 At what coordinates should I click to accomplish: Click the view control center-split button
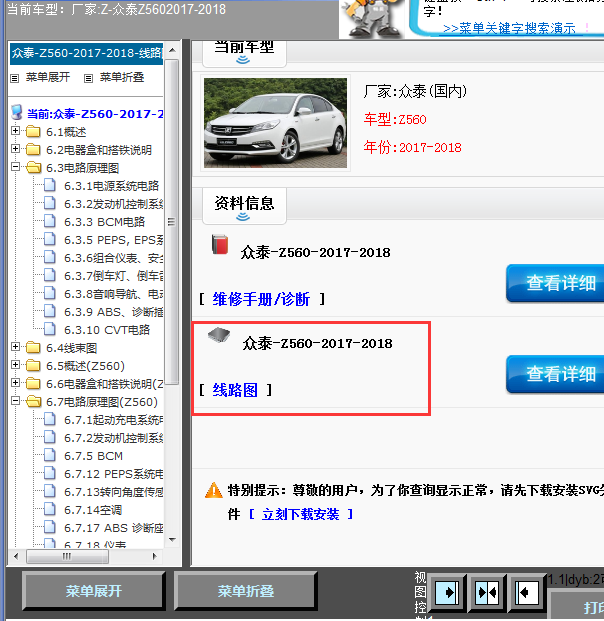[487, 592]
